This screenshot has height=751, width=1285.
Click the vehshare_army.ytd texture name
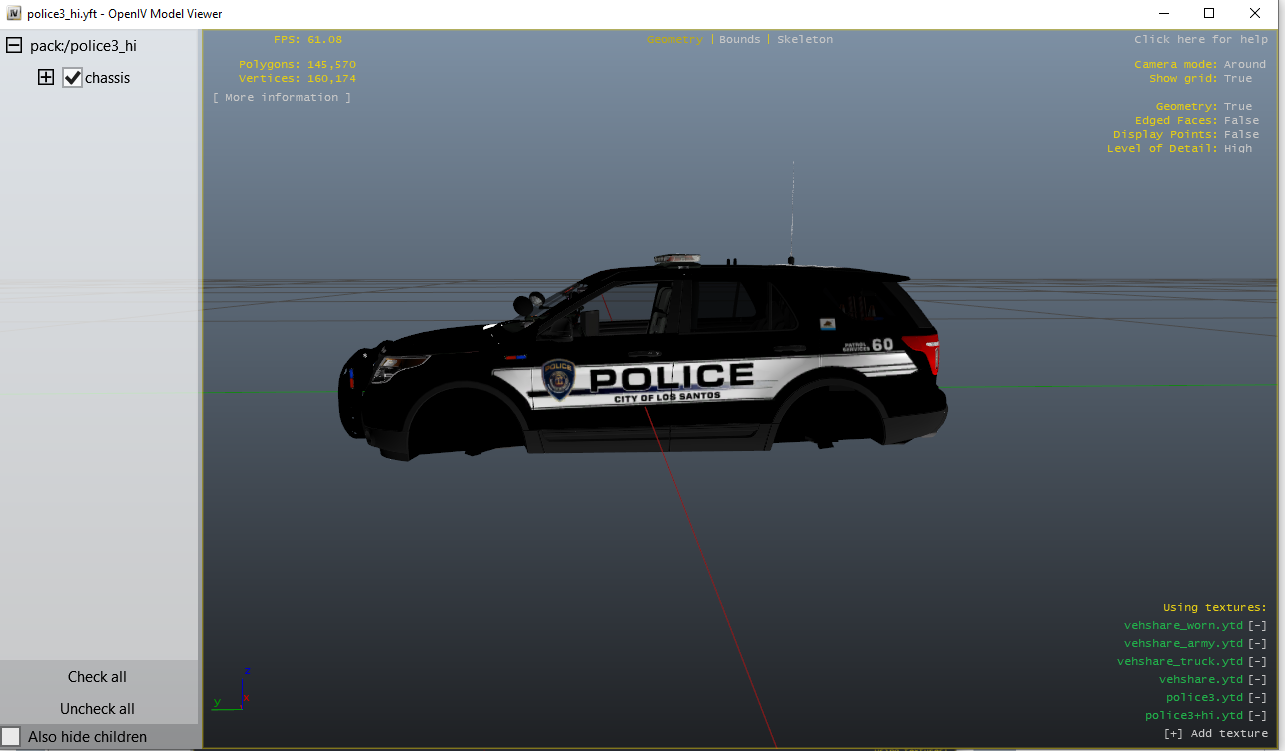tap(1183, 643)
